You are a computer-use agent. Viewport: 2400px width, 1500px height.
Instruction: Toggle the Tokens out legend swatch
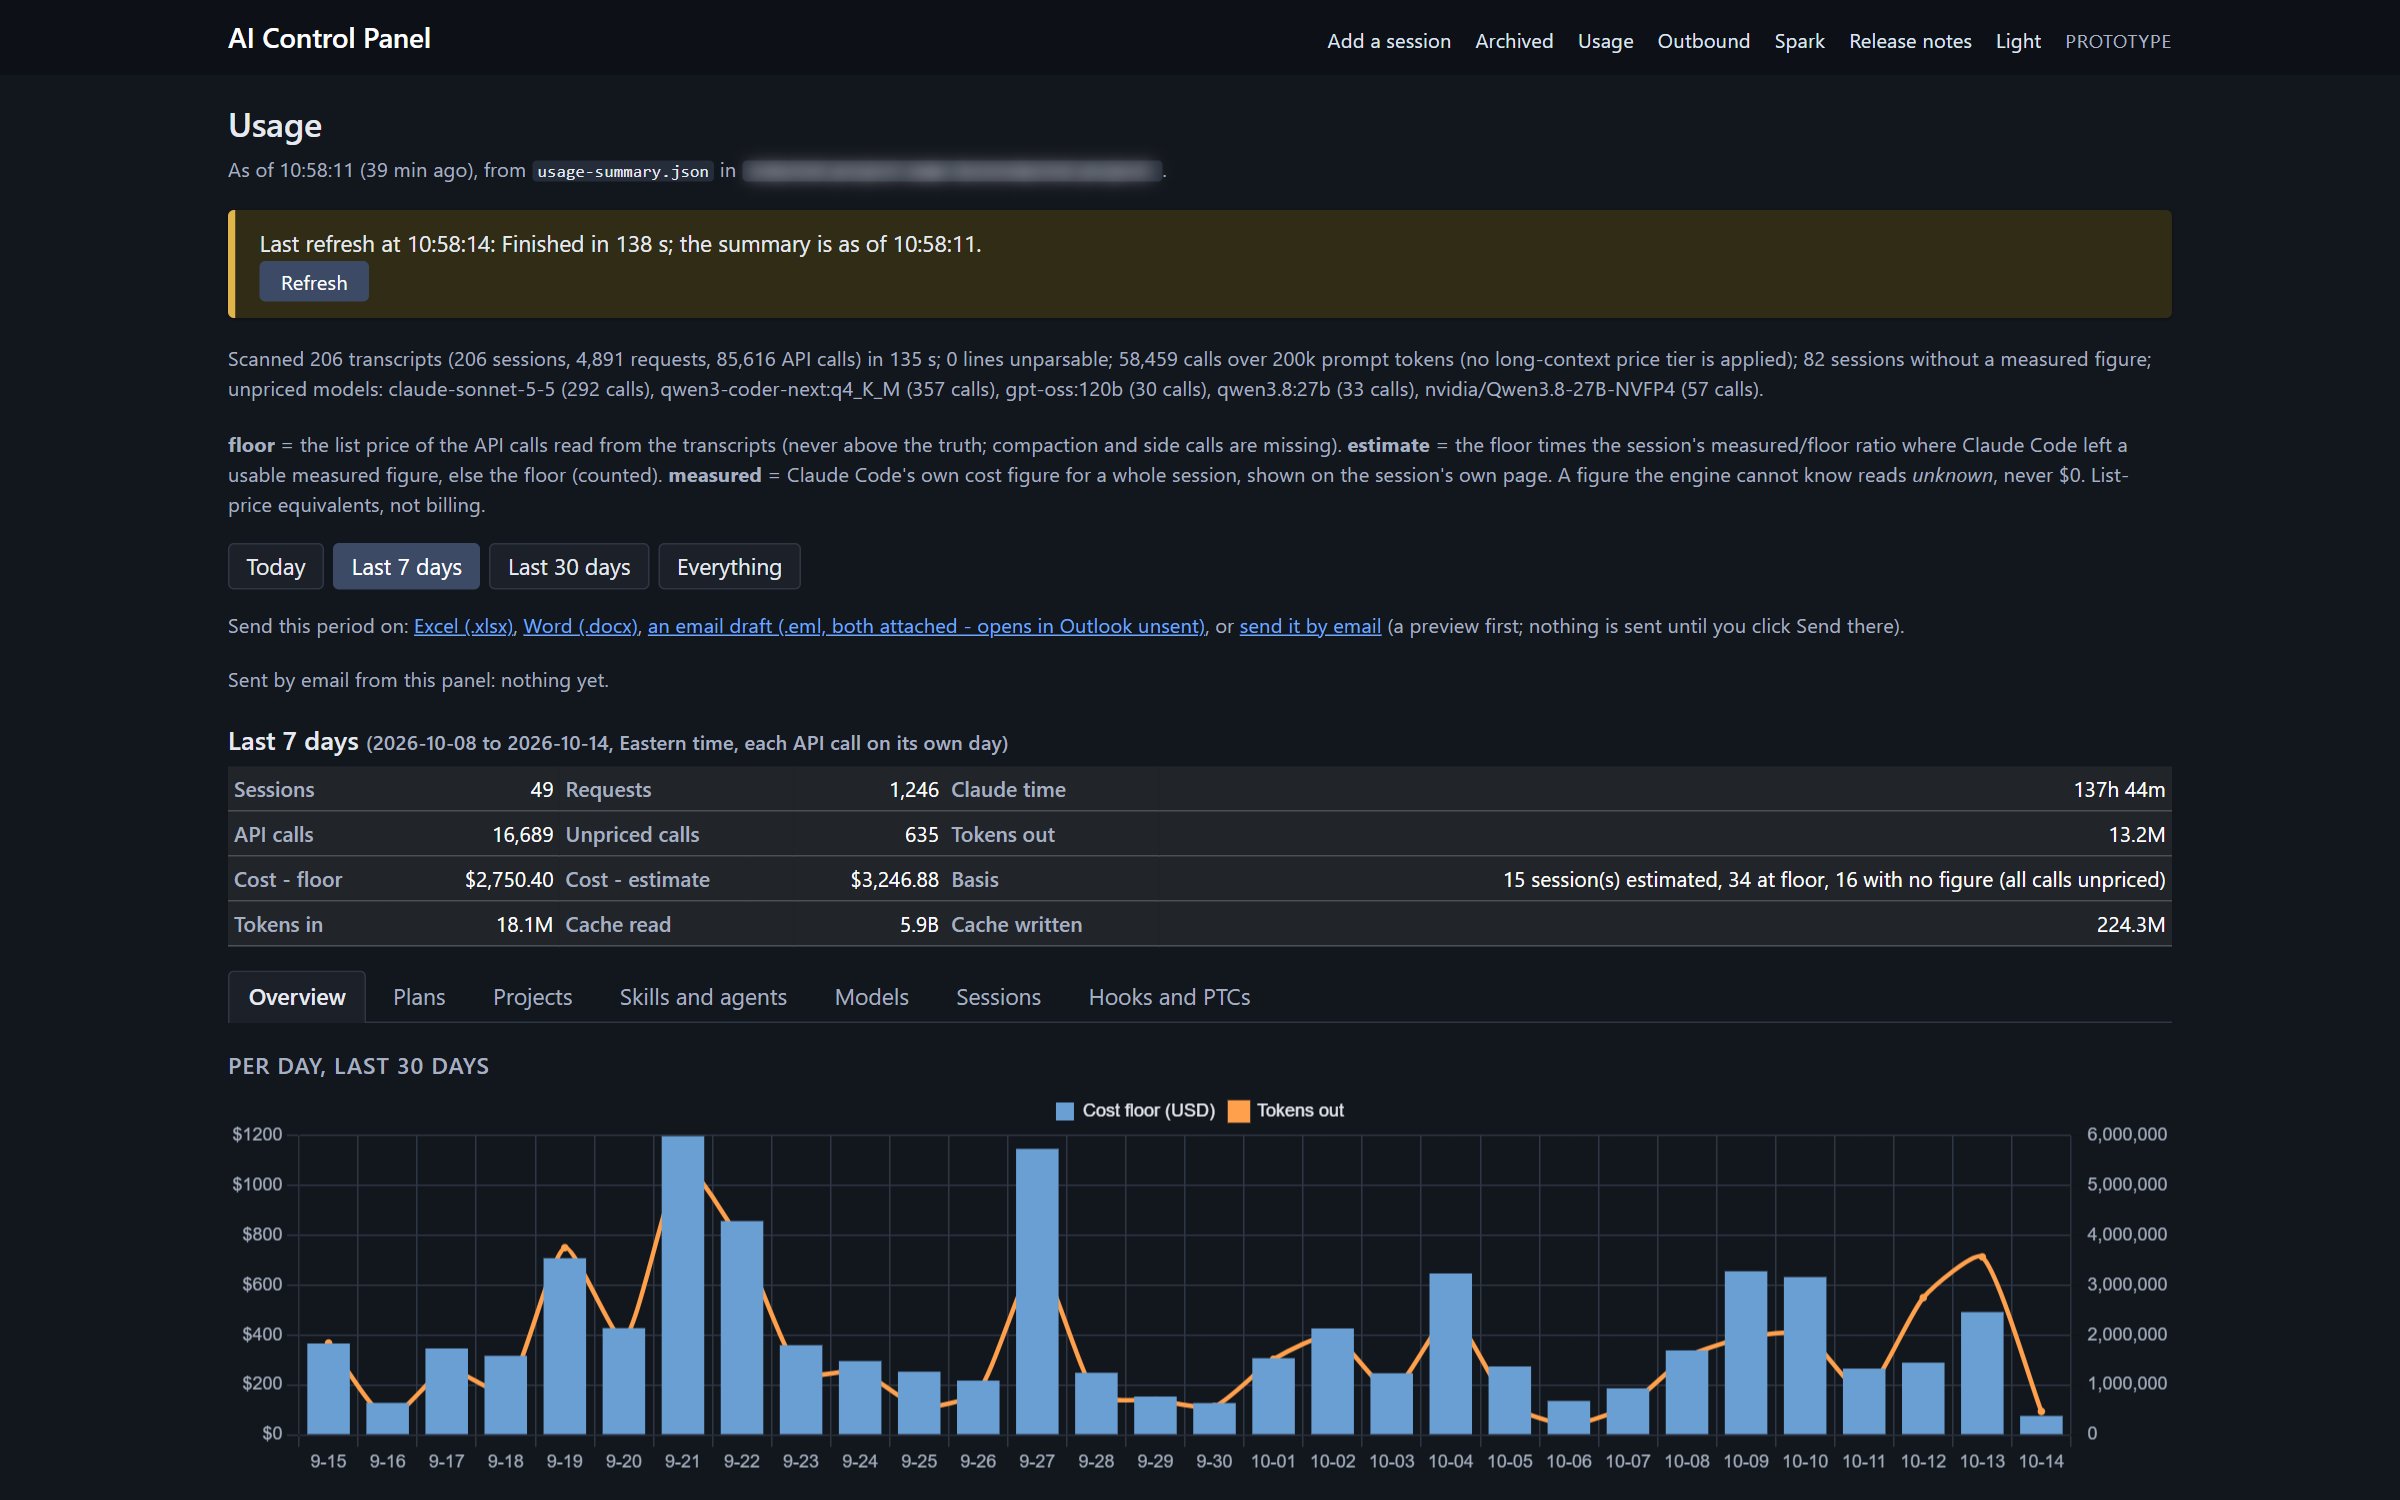click(1238, 1111)
